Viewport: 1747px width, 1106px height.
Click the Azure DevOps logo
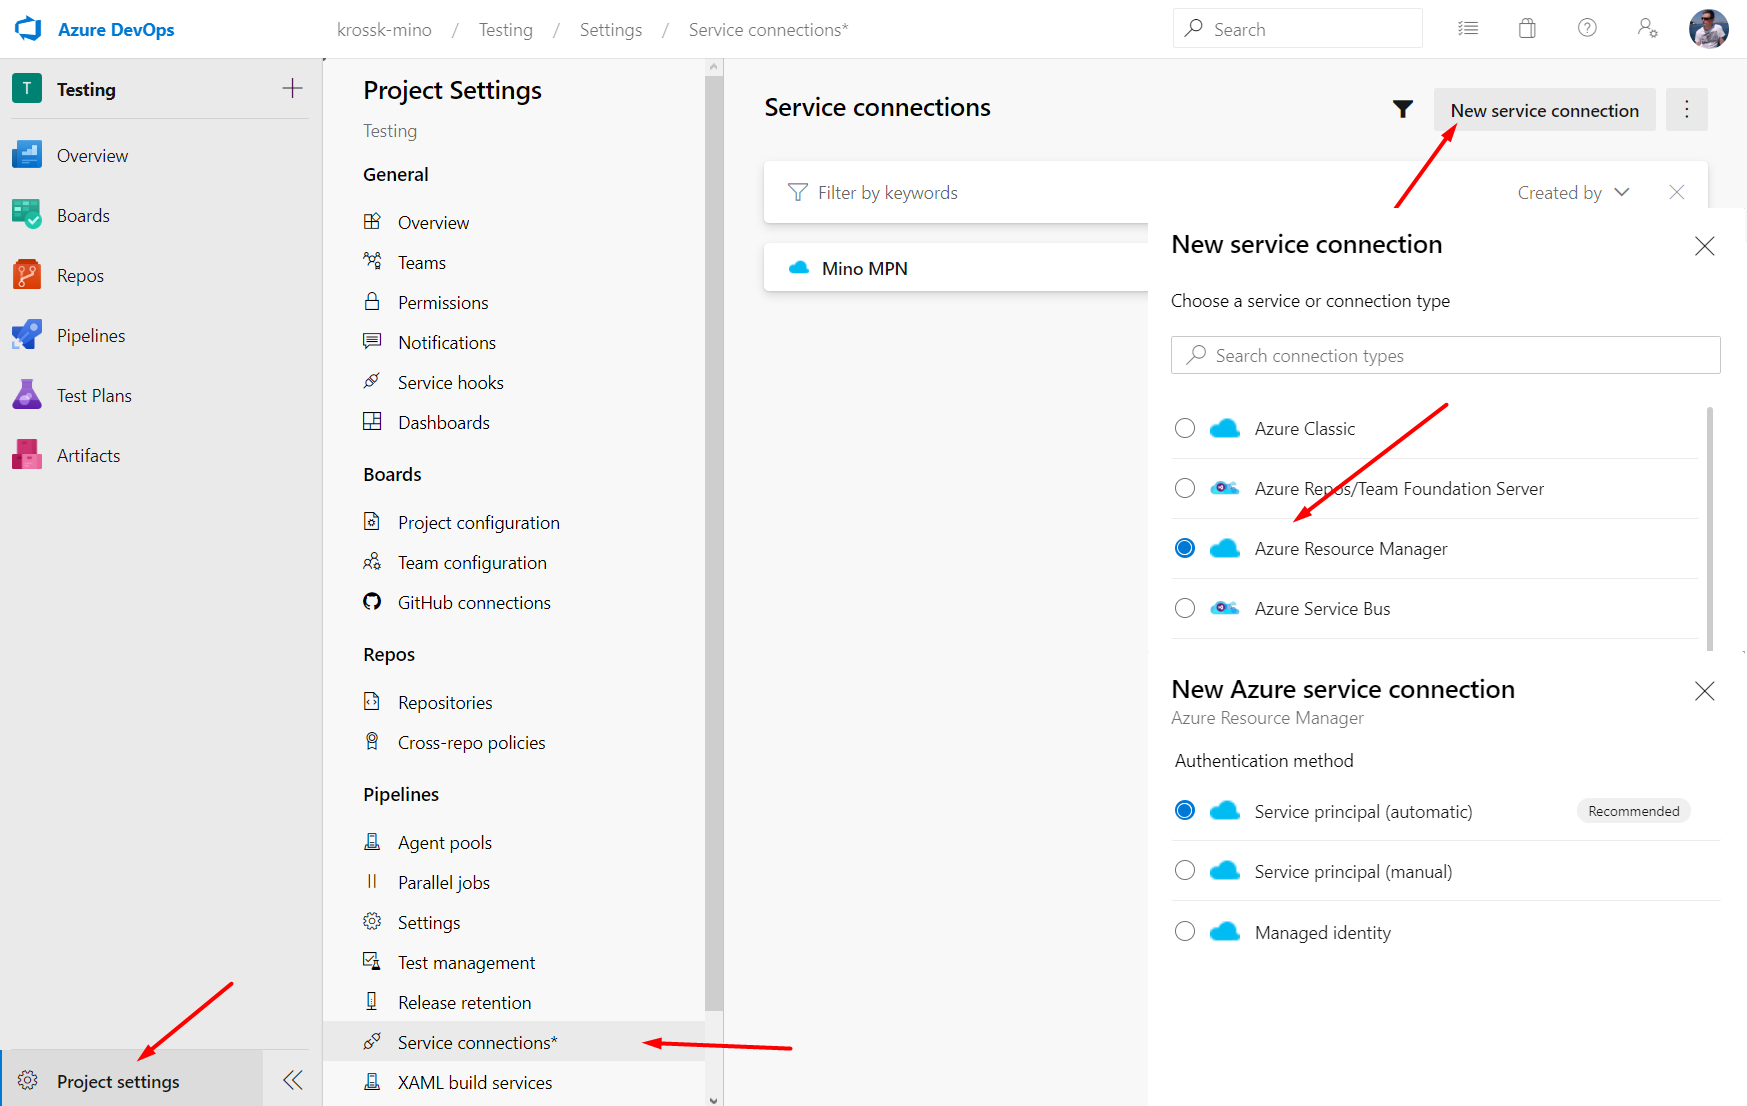pos(28,29)
